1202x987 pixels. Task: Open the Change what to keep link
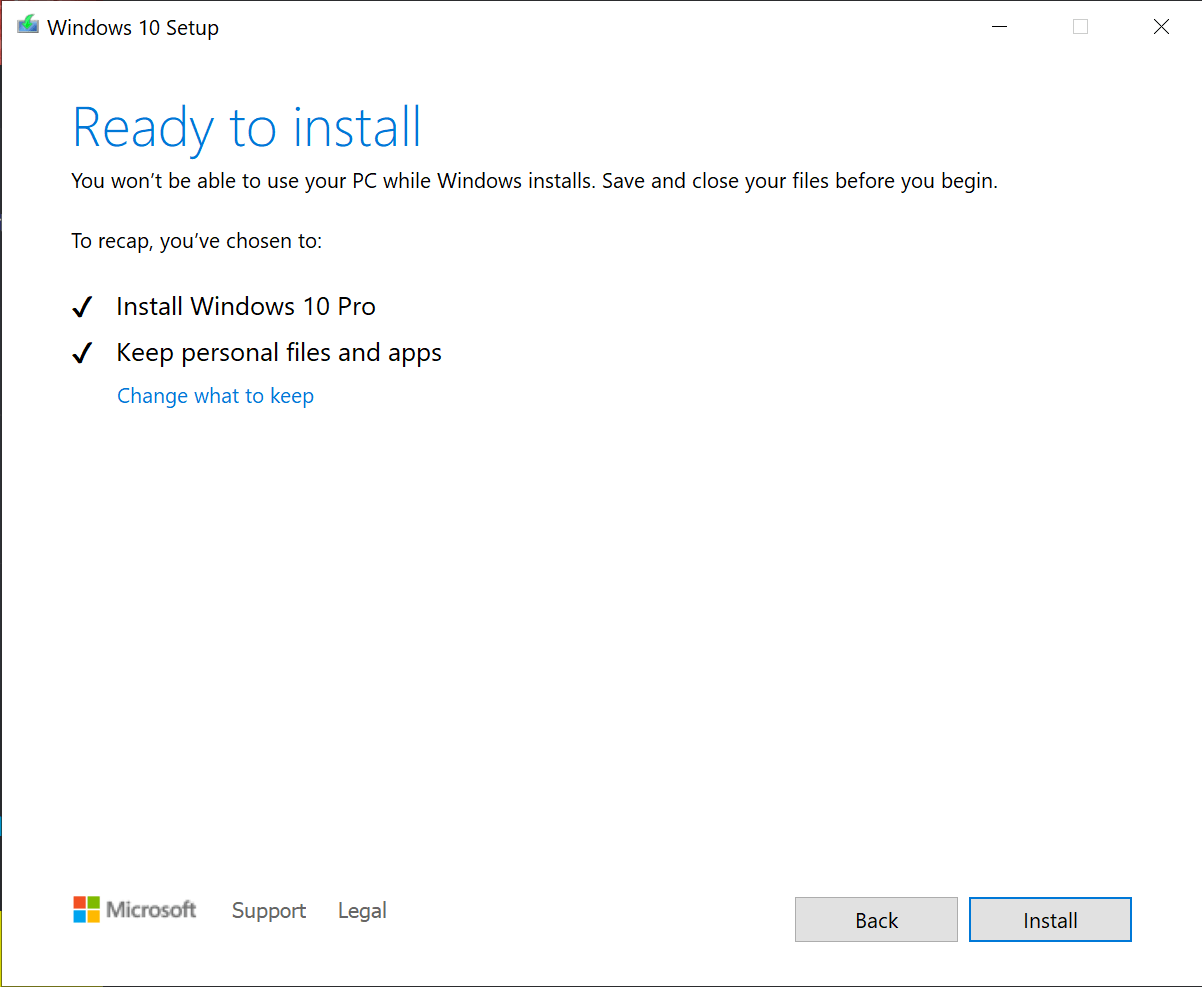tap(215, 396)
